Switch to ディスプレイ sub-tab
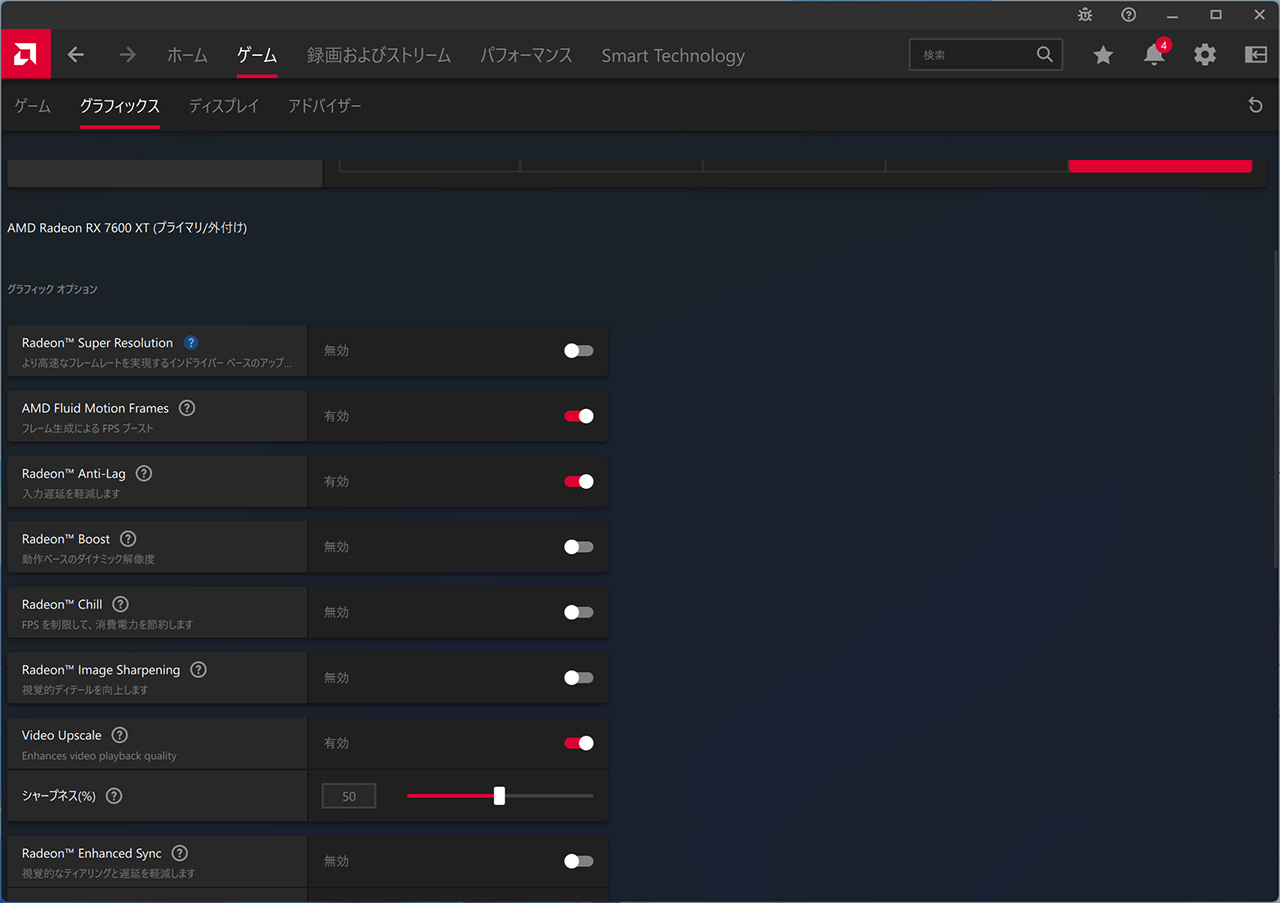 click(x=224, y=106)
